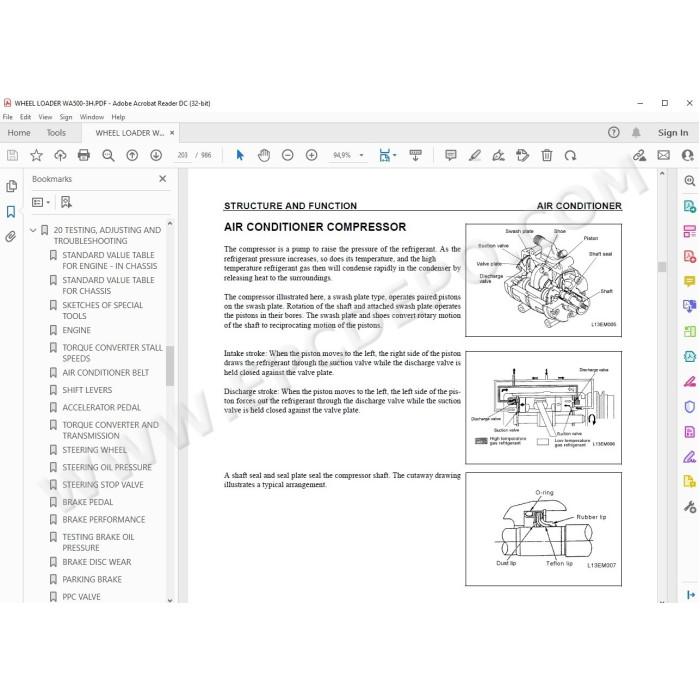This screenshot has height=700, width=700.
Task: Open the Export PDF tool in right pane
Action: pyautogui.click(x=690, y=206)
